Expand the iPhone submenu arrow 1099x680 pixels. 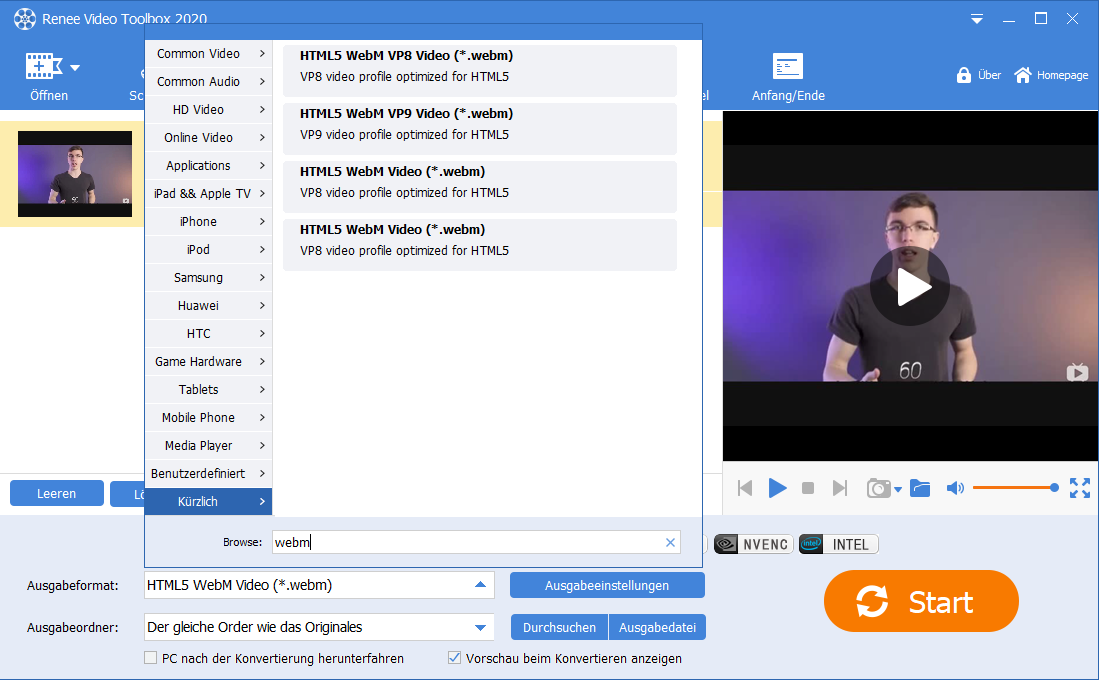click(x=262, y=222)
